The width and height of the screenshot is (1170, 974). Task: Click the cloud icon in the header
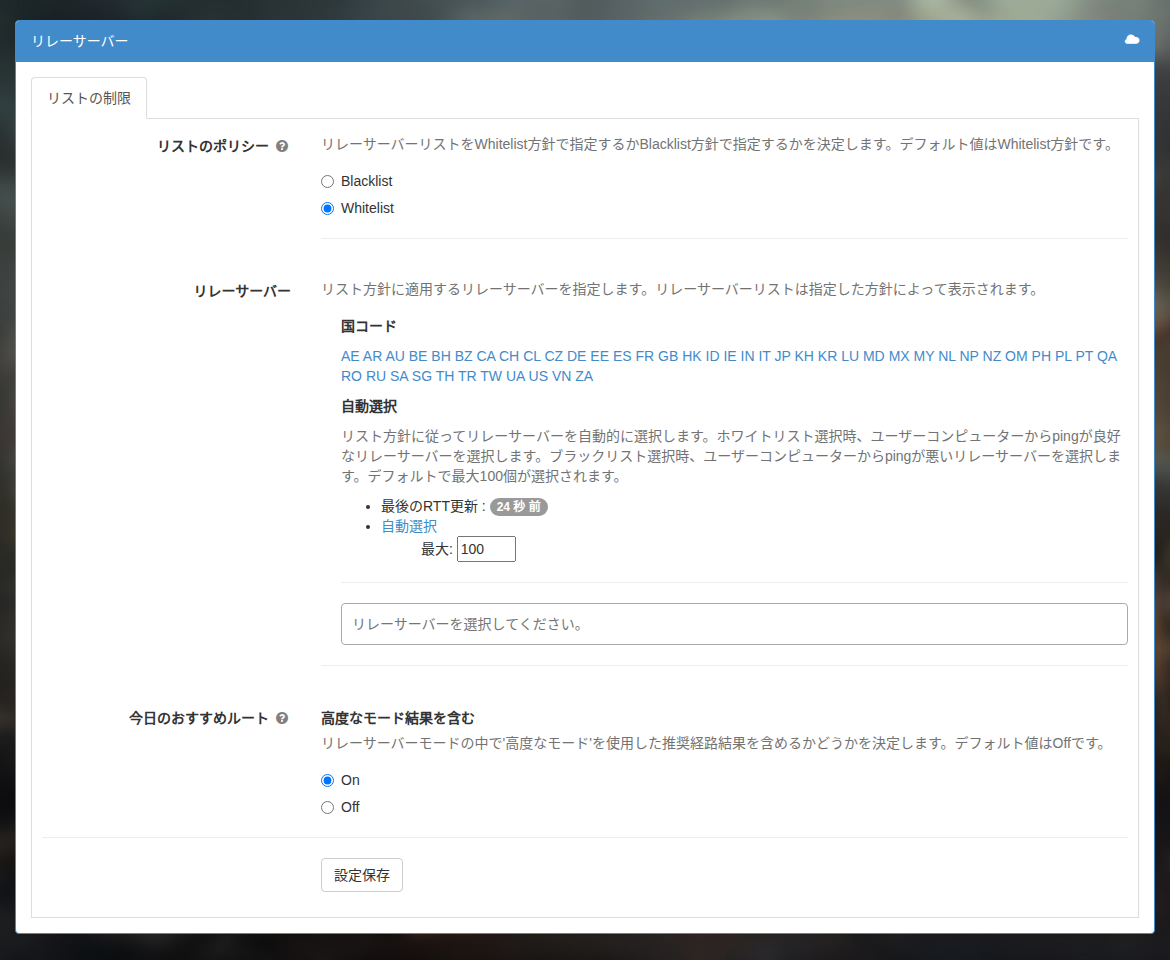(x=1132, y=40)
